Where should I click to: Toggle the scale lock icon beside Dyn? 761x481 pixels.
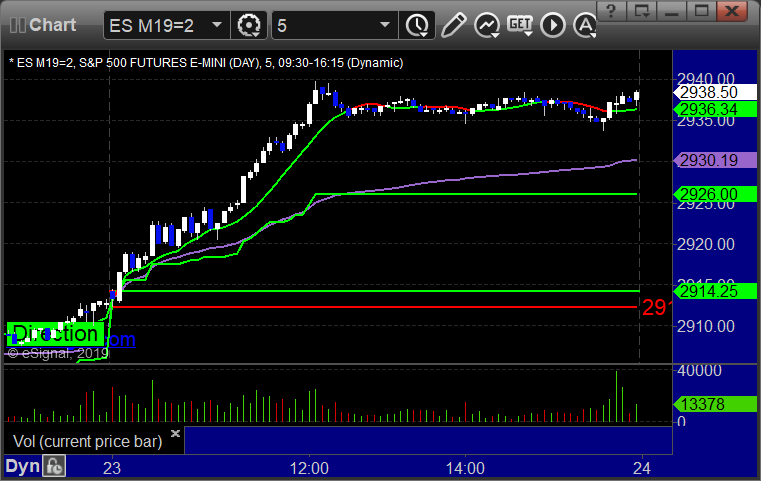54,466
